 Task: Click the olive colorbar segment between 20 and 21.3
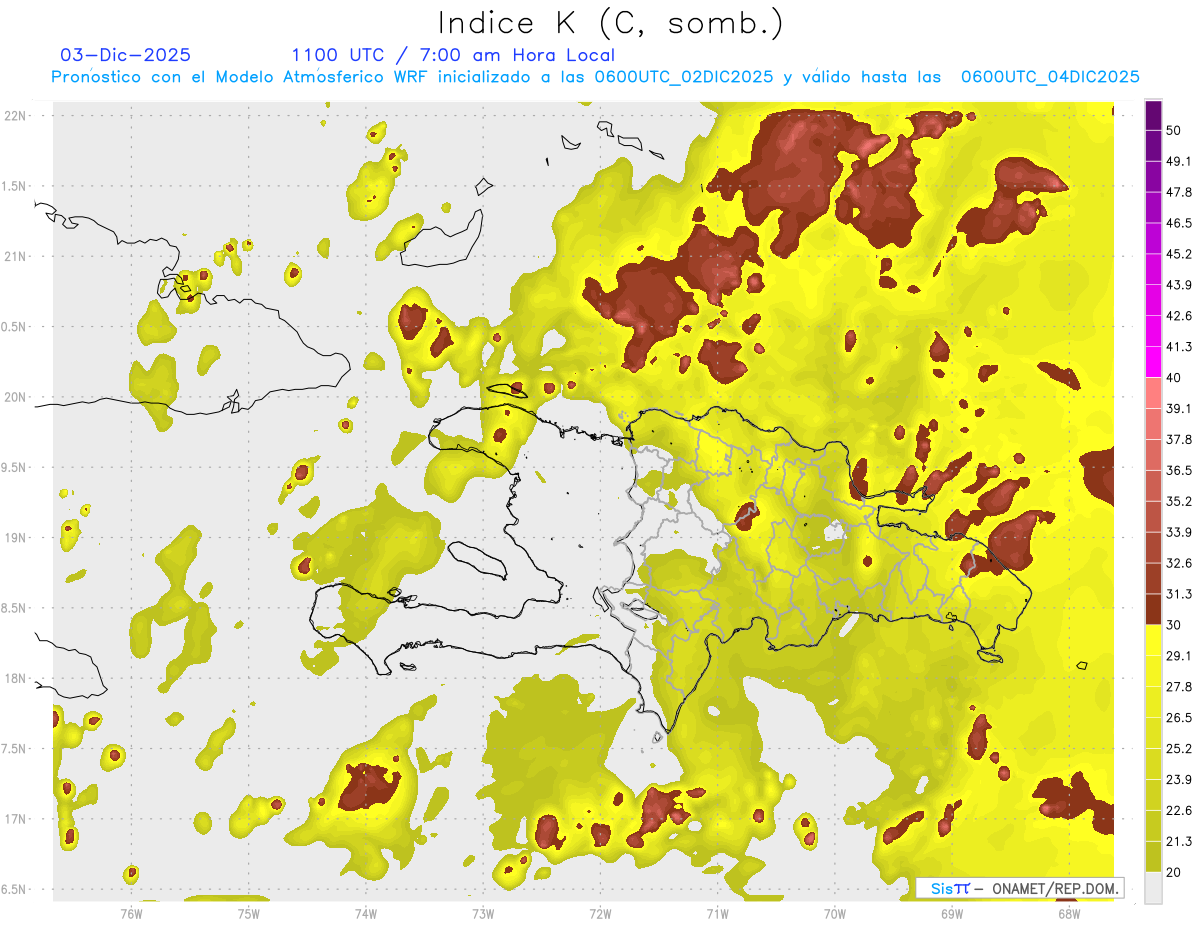point(1154,857)
